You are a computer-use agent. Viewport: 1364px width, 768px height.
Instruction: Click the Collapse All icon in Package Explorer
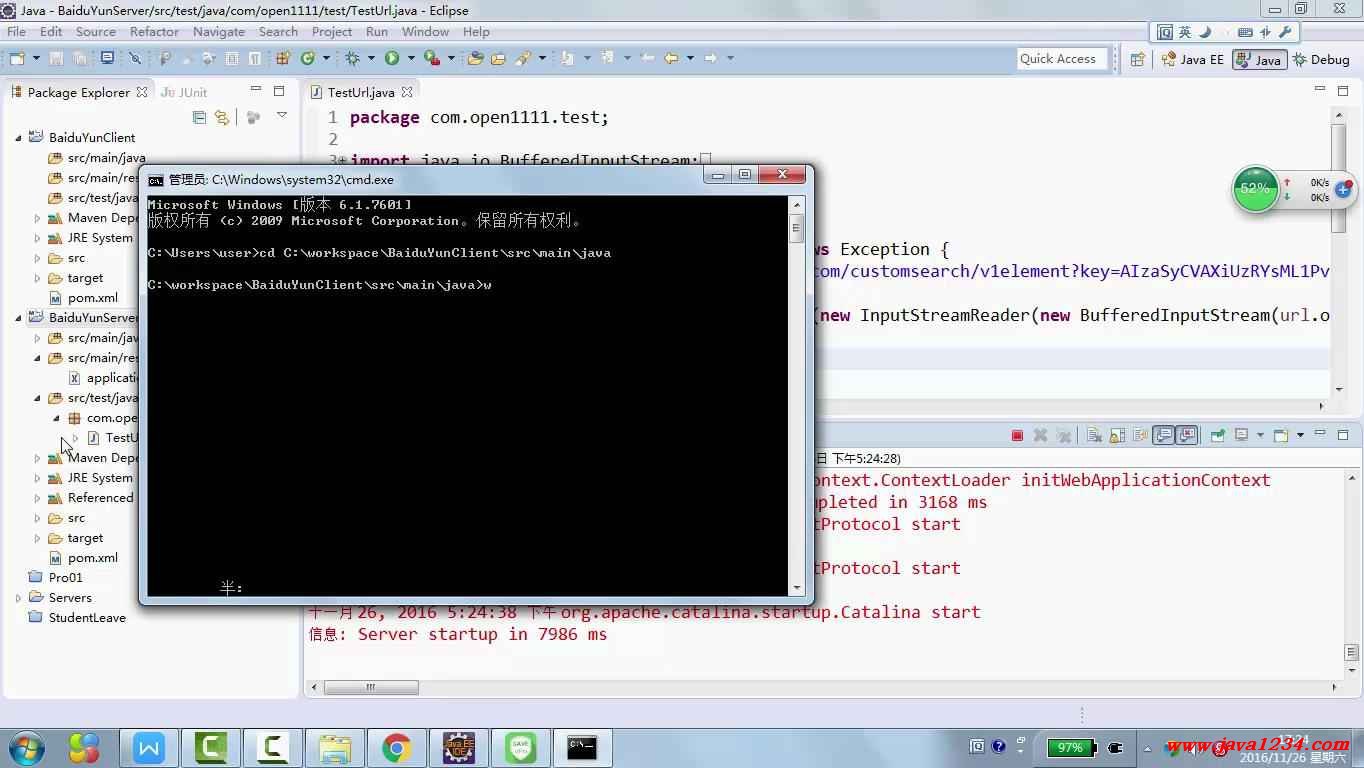[199, 117]
